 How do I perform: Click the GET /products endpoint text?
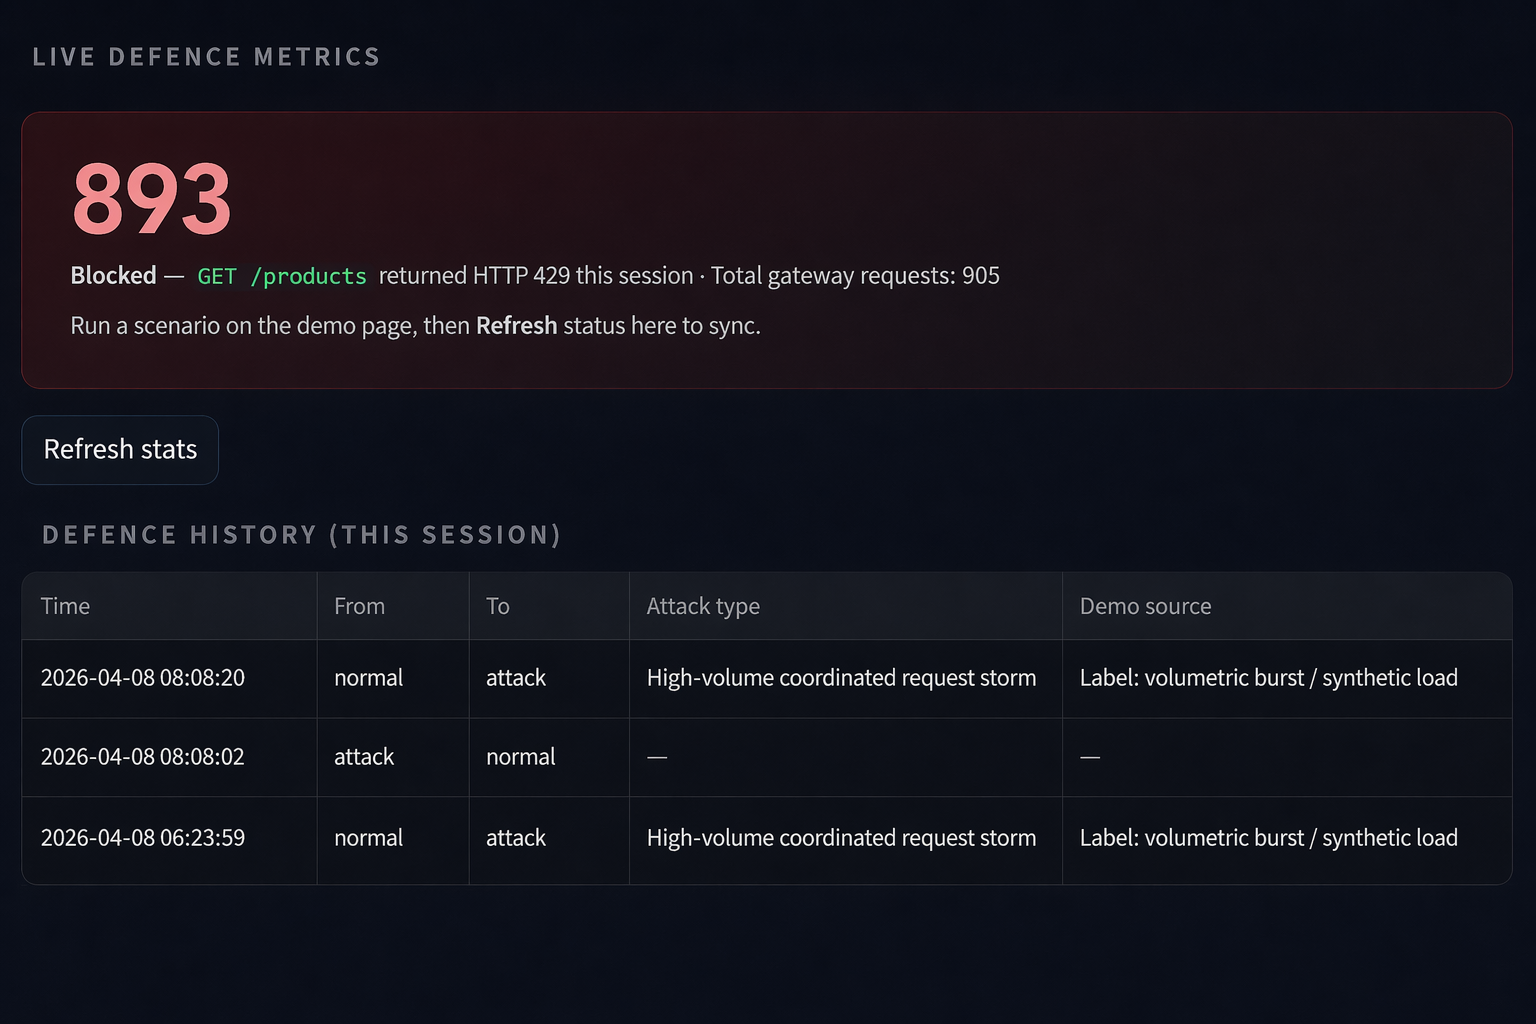pos(282,276)
